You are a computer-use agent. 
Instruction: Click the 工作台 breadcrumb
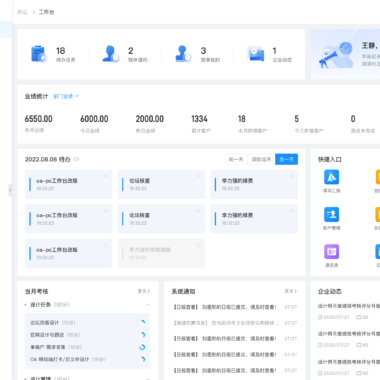pyautogui.click(x=46, y=12)
